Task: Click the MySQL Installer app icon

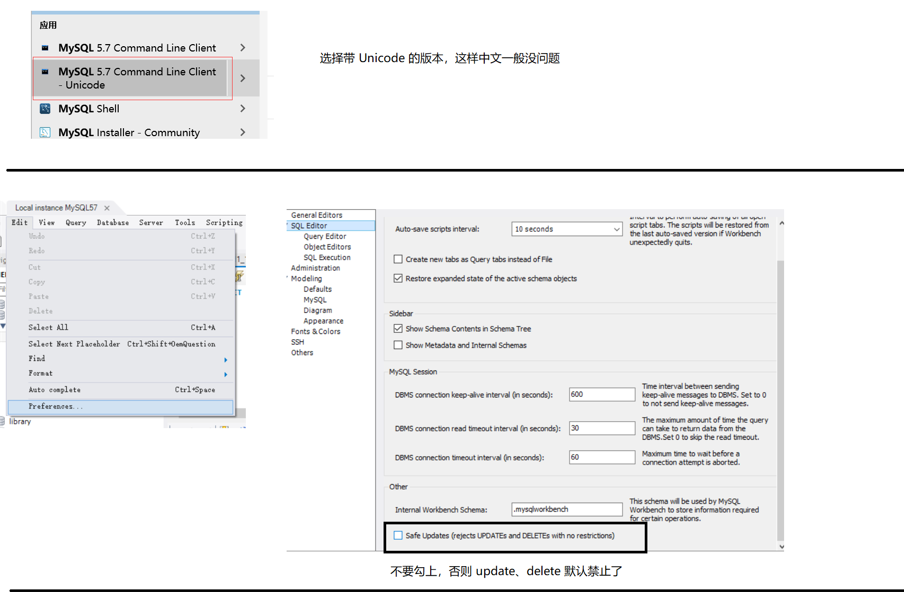Action: coord(45,133)
